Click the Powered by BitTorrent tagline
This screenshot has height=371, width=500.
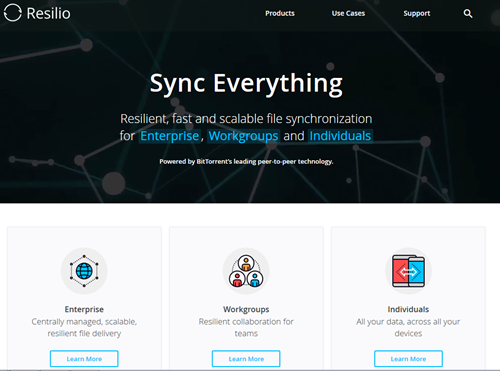(246, 162)
